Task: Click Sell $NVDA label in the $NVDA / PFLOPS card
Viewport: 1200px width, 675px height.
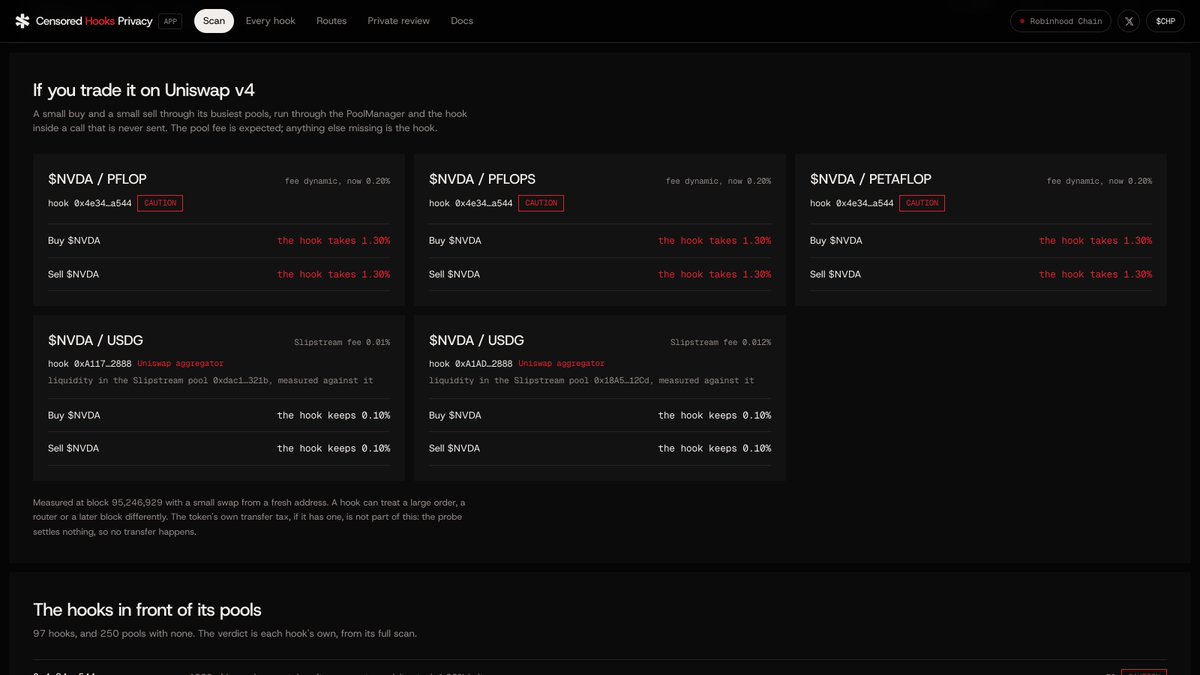Action: (x=455, y=275)
